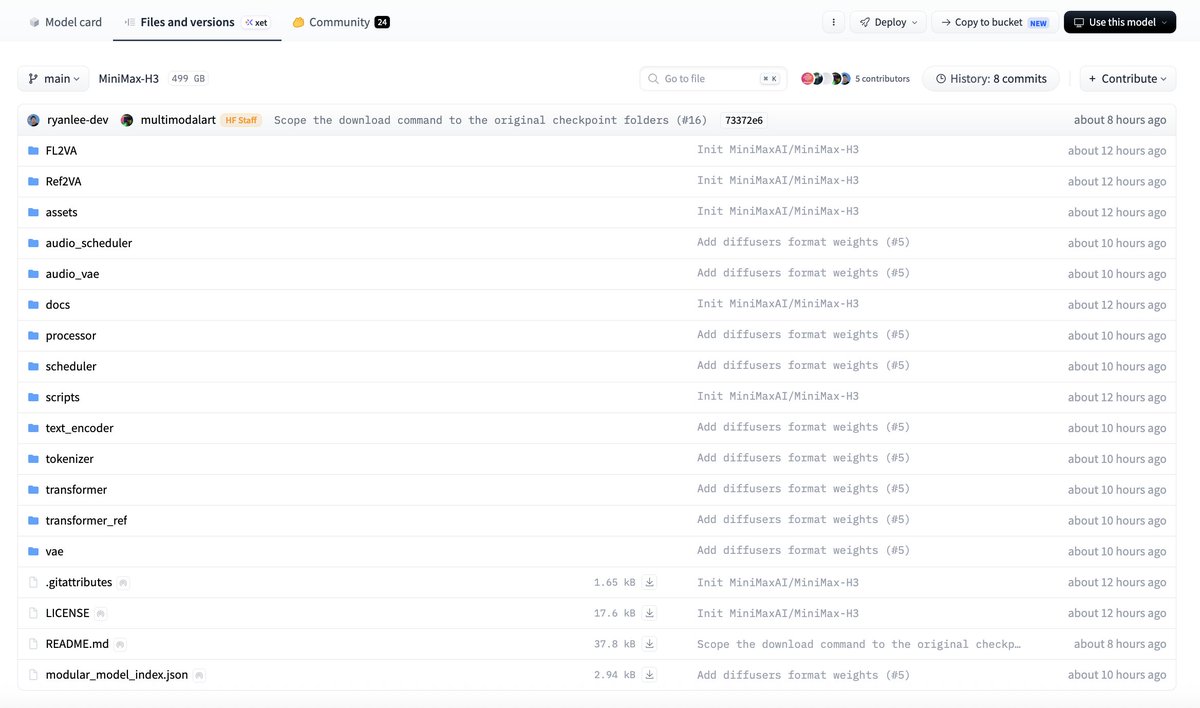The height and width of the screenshot is (708, 1200).
Task: Download modular_model_index.json
Action: point(649,675)
